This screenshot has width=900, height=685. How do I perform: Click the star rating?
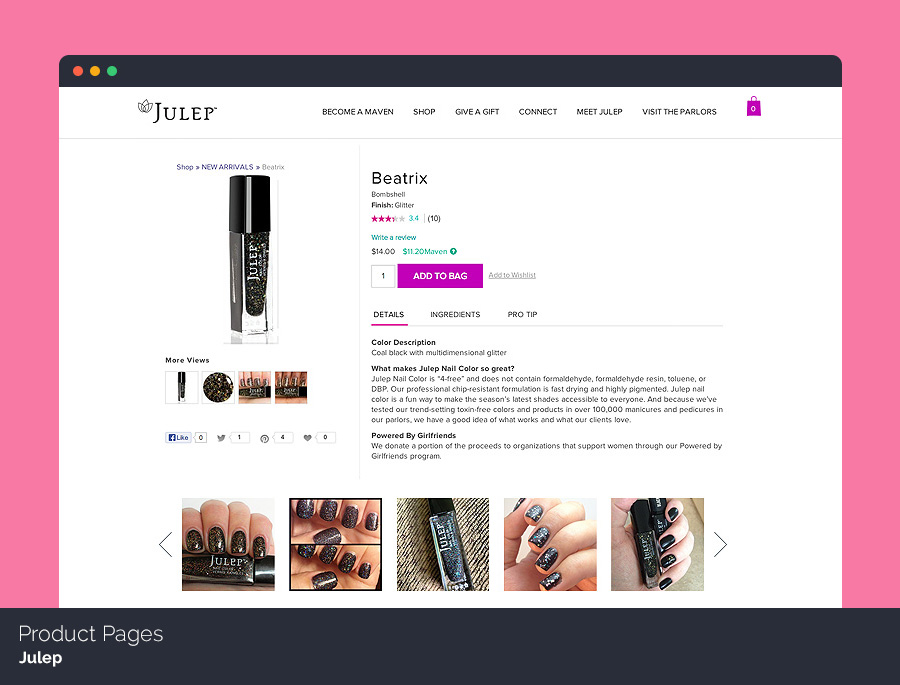click(387, 219)
